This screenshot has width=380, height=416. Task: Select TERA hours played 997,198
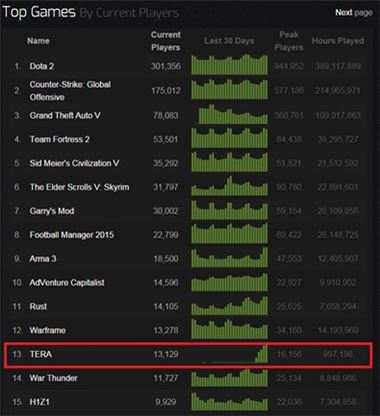tap(338, 354)
